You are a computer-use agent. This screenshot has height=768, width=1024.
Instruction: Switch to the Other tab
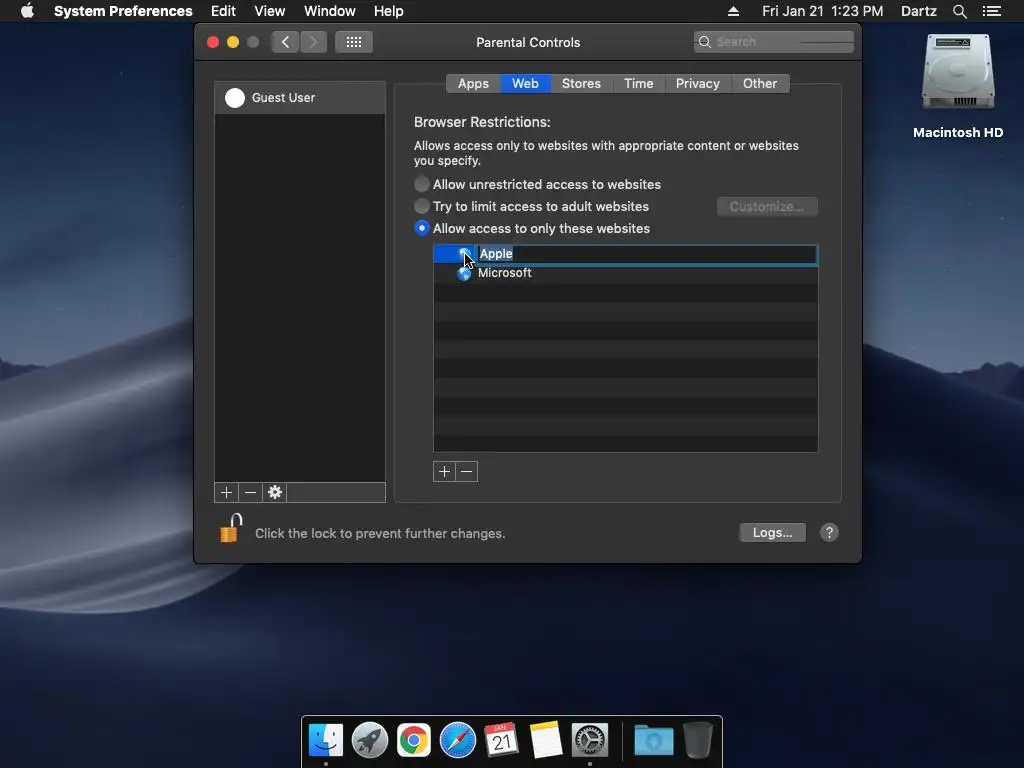(760, 84)
